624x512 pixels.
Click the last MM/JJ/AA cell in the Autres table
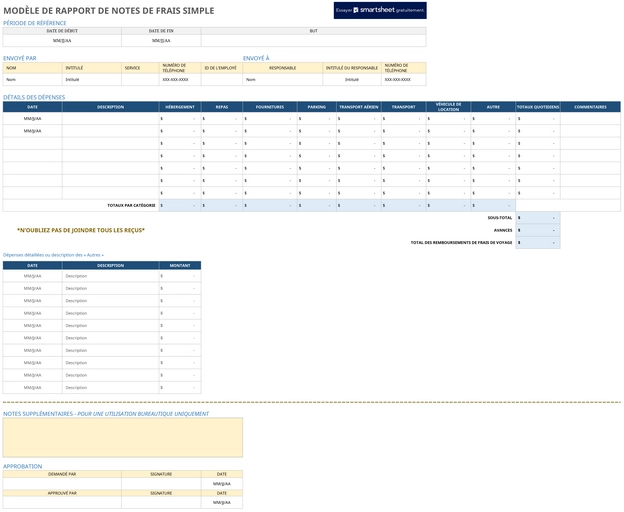[x=32, y=387]
